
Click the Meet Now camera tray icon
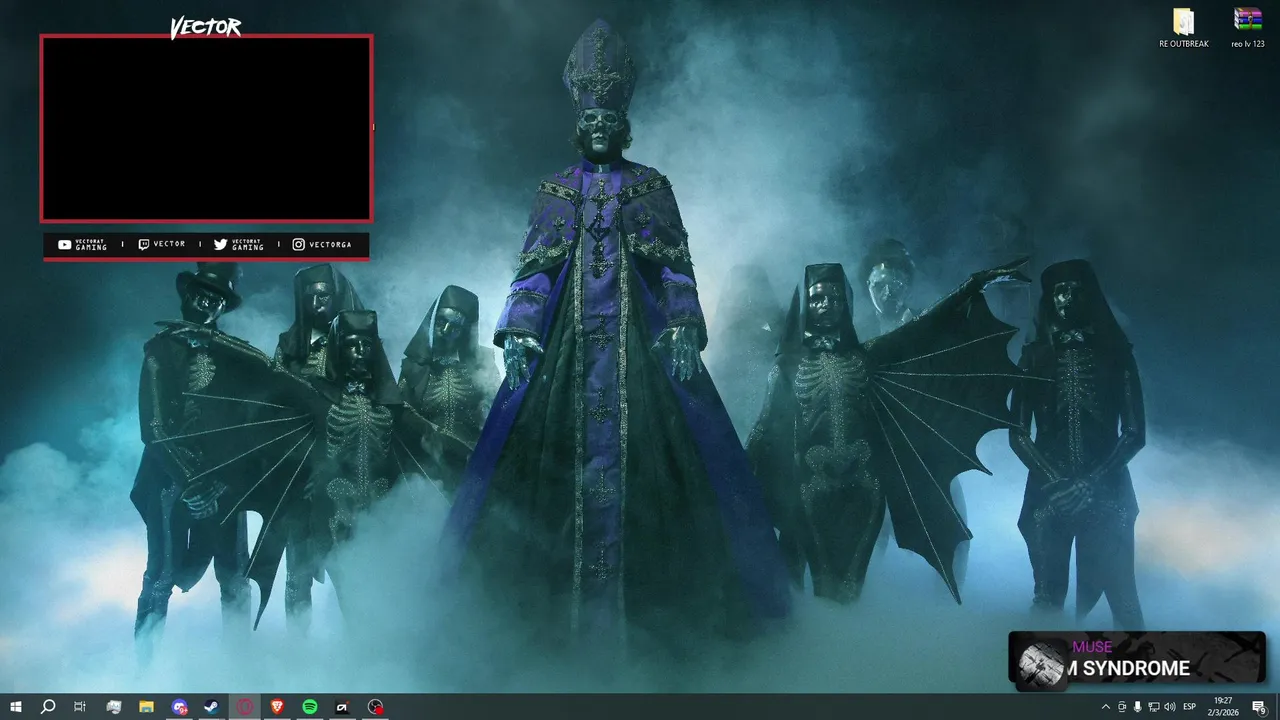1121,707
